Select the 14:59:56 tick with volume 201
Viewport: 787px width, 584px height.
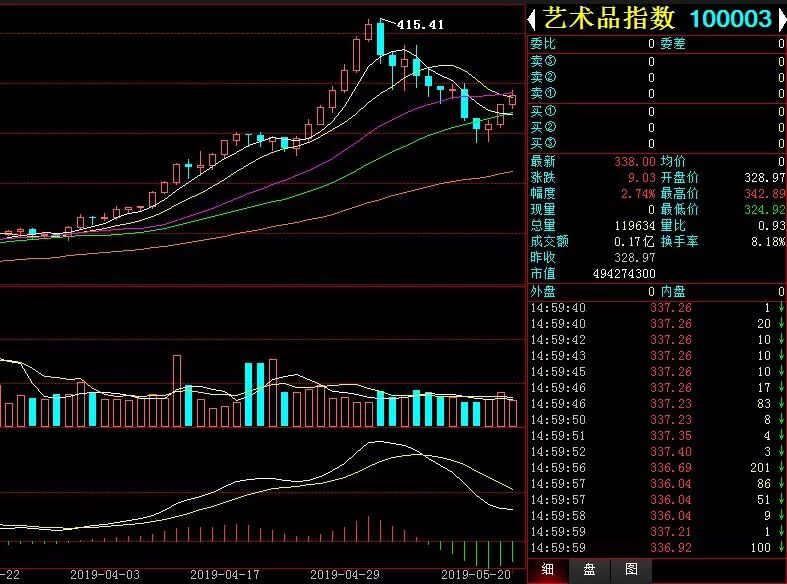pyautogui.click(x=657, y=468)
